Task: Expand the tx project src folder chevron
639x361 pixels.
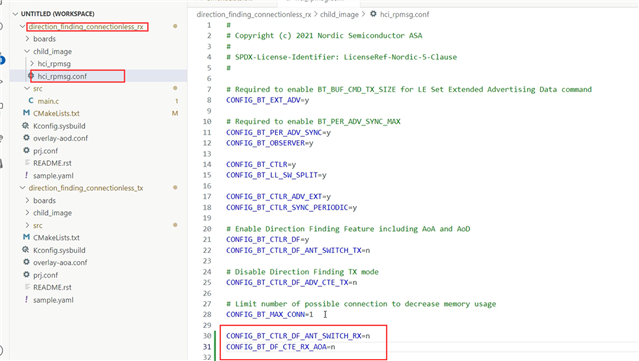Action: tap(27, 225)
